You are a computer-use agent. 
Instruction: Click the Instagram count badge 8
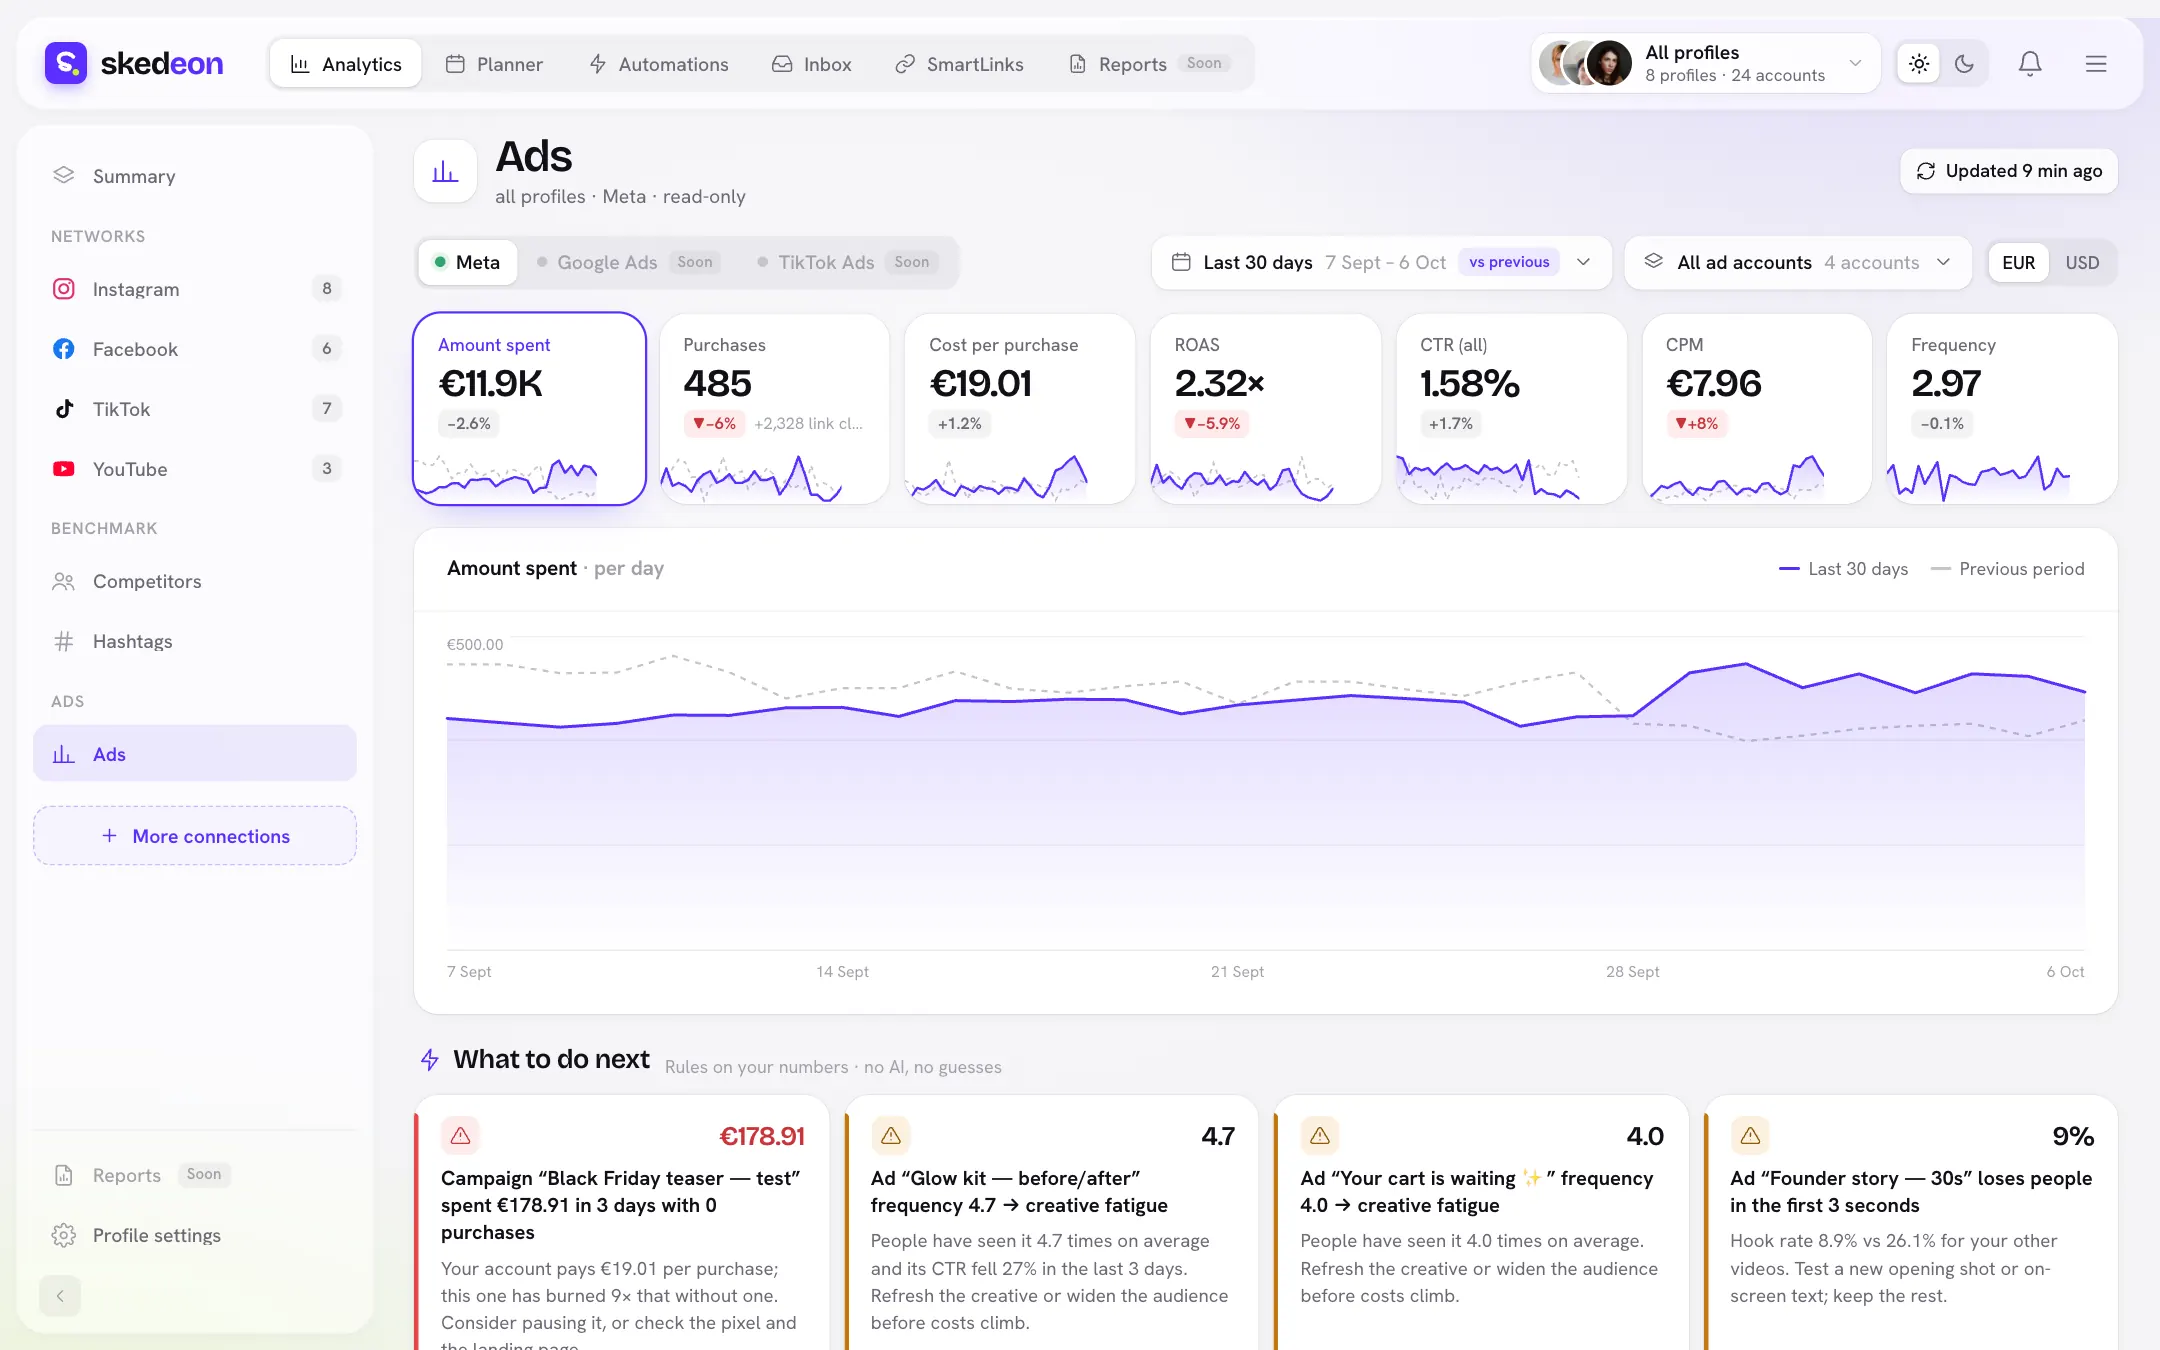click(327, 289)
